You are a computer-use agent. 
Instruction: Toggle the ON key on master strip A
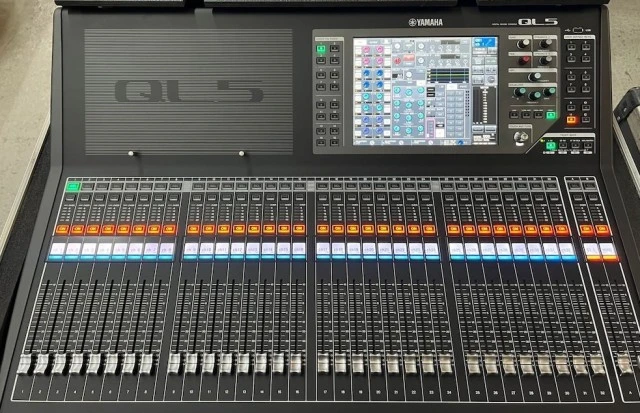tap(587, 229)
